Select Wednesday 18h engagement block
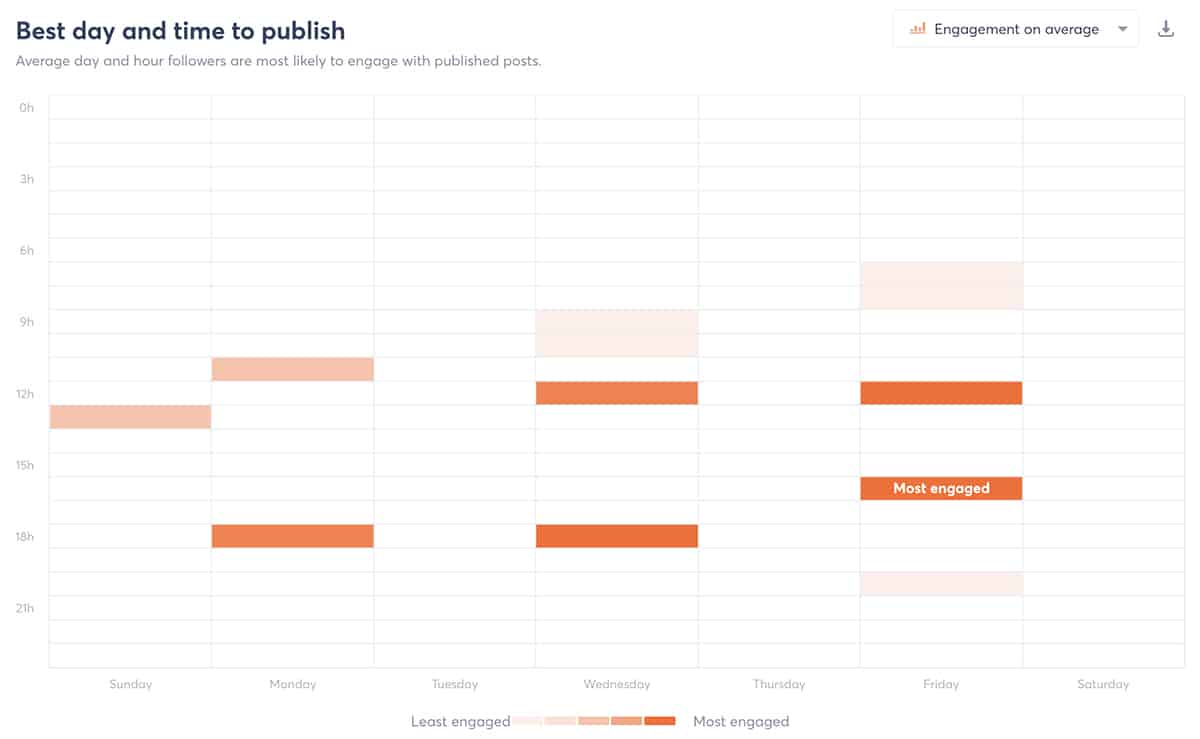The image size is (1200, 739). [x=617, y=536]
